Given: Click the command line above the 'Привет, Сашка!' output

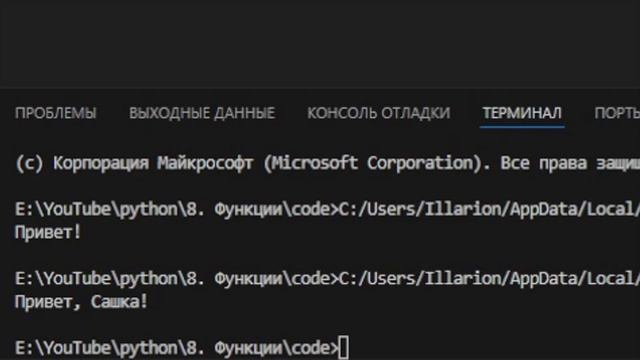Looking at the screenshot, I should pos(327,279).
